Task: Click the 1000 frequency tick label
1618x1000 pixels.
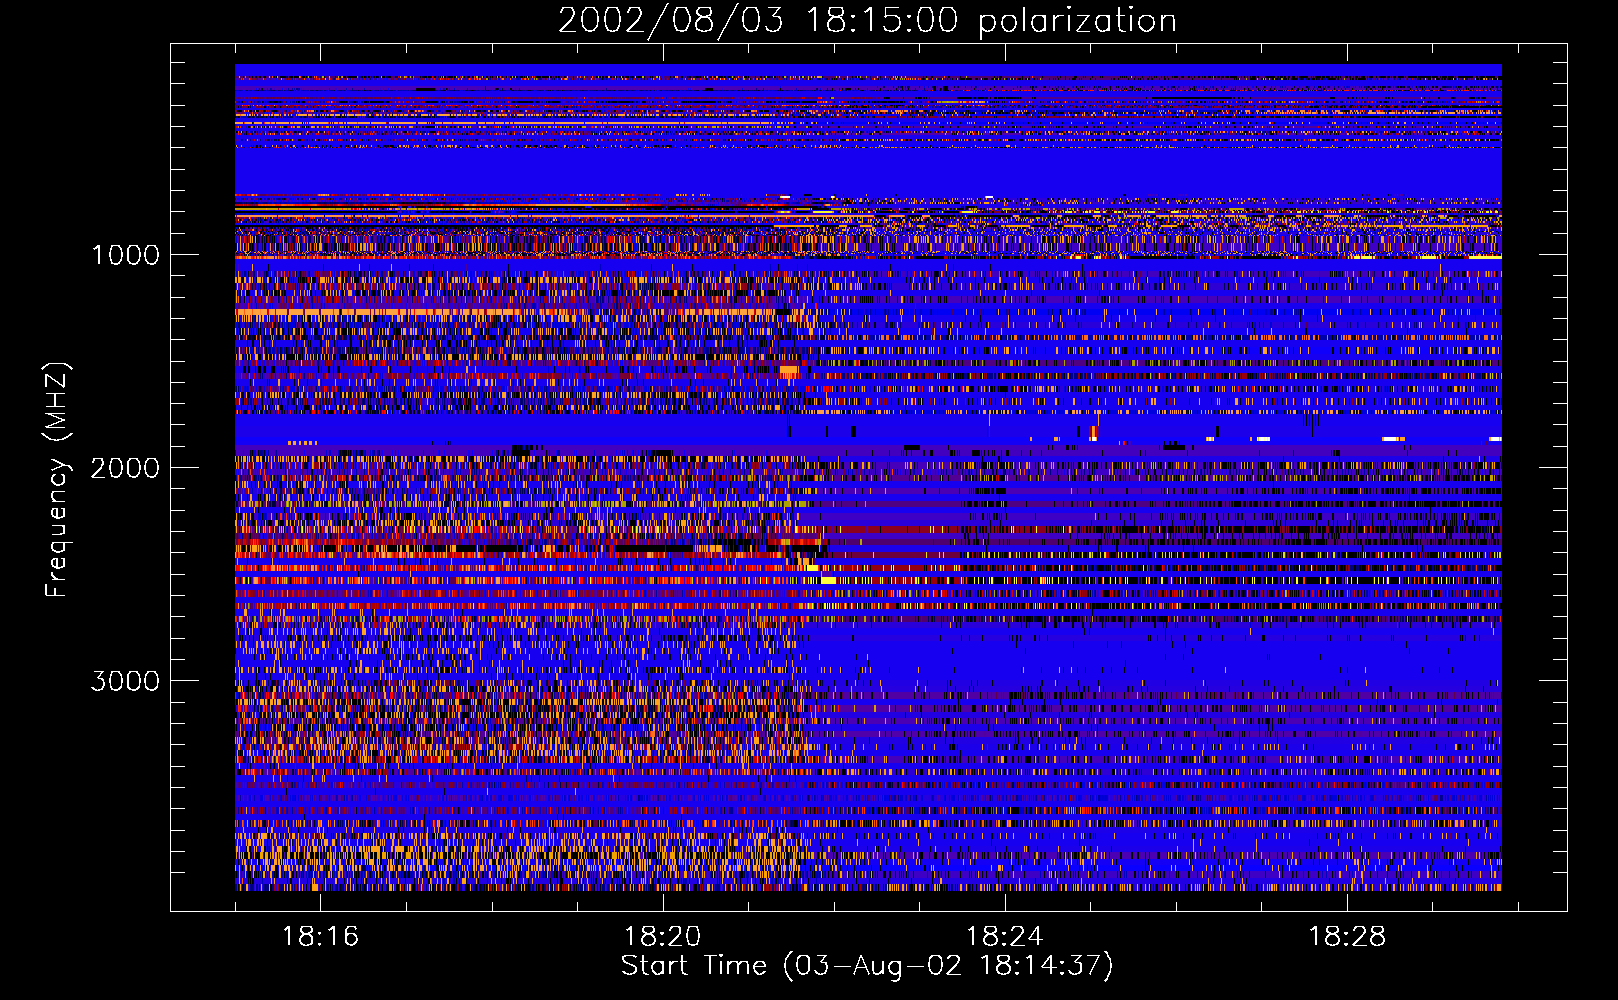Action: coord(125,255)
